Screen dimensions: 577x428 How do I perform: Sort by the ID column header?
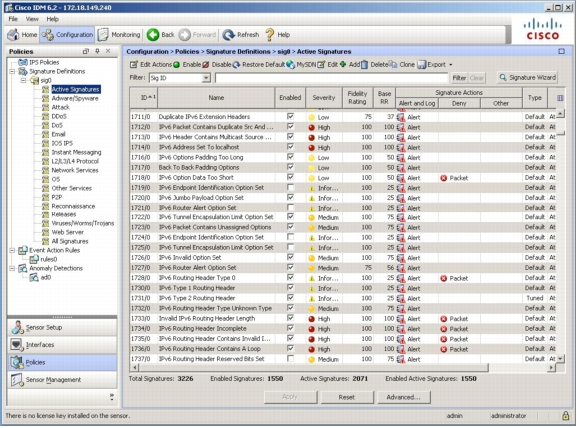144,98
